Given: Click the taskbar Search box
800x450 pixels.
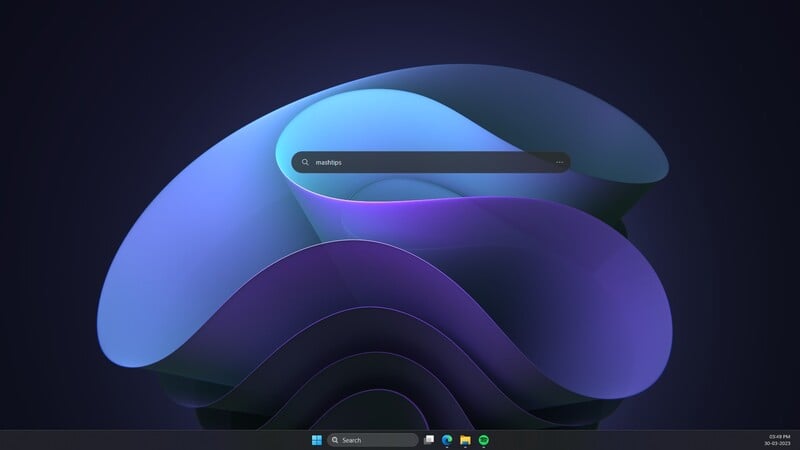Looking at the screenshot, I should point(372,440).
